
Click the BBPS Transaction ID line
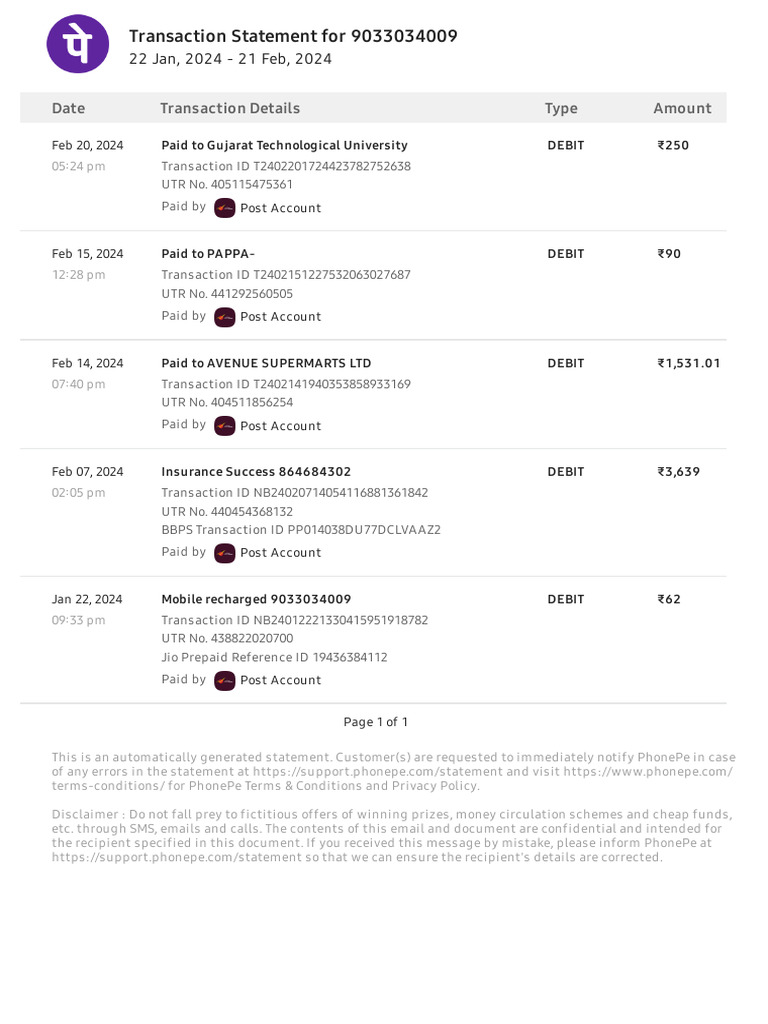pos(301,531)
